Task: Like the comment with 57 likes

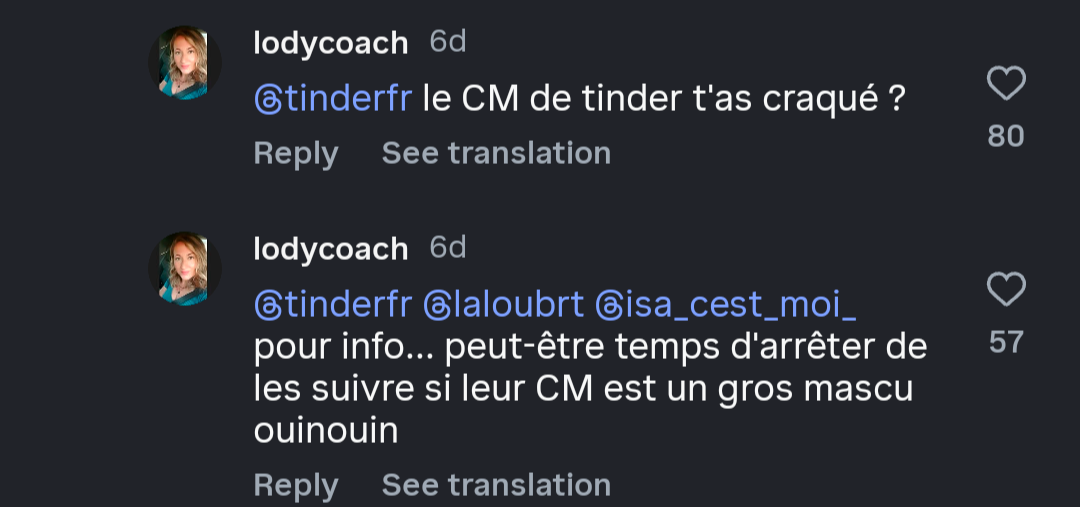Action: pyautogui.click(x=1006, y=290)
